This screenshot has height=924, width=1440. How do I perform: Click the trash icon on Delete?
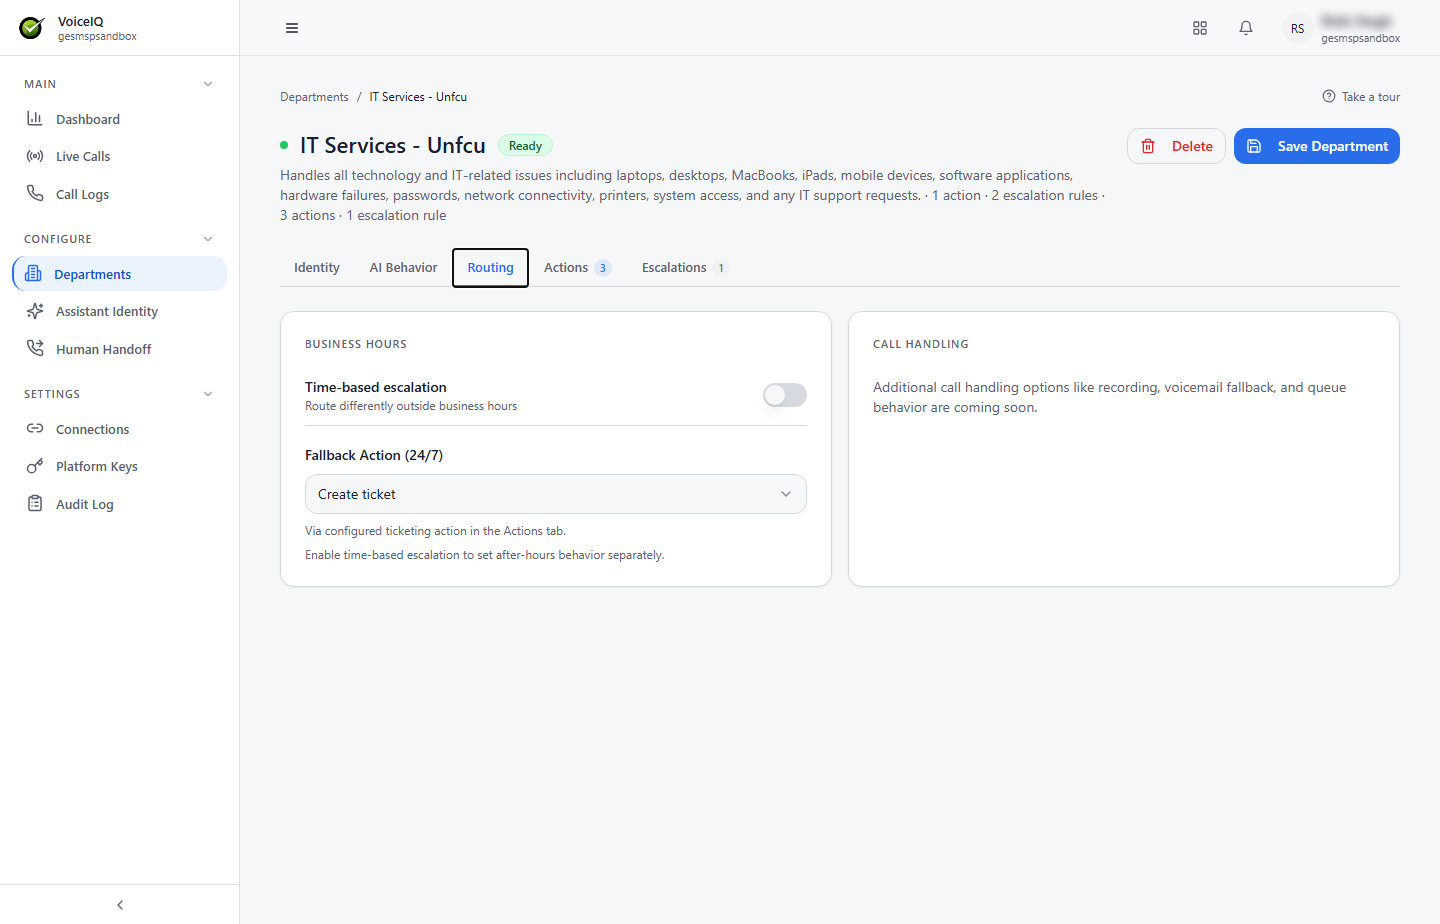pos(1148,146)
